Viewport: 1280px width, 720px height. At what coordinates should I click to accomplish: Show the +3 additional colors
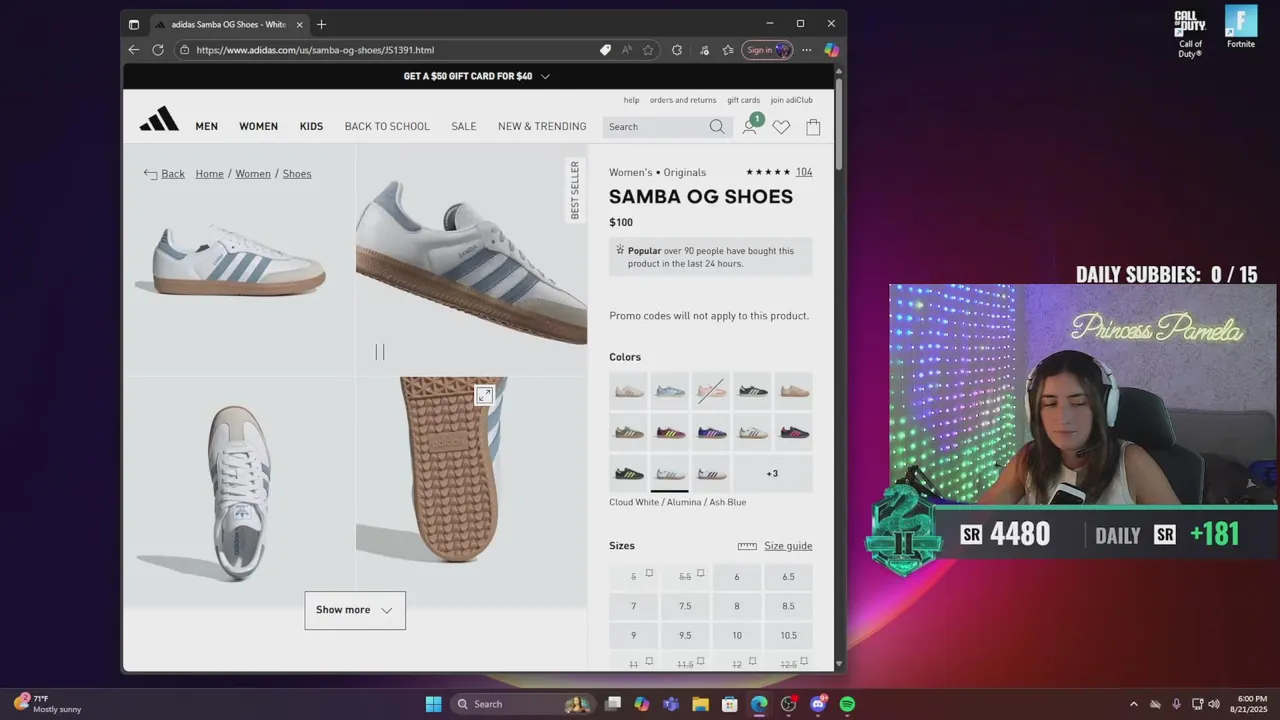coord(772,473)
